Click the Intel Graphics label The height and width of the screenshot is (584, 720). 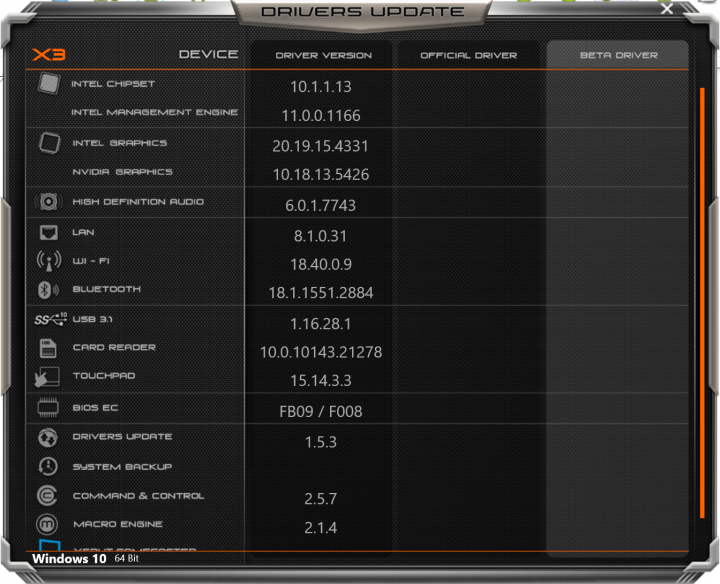[120, 143]
